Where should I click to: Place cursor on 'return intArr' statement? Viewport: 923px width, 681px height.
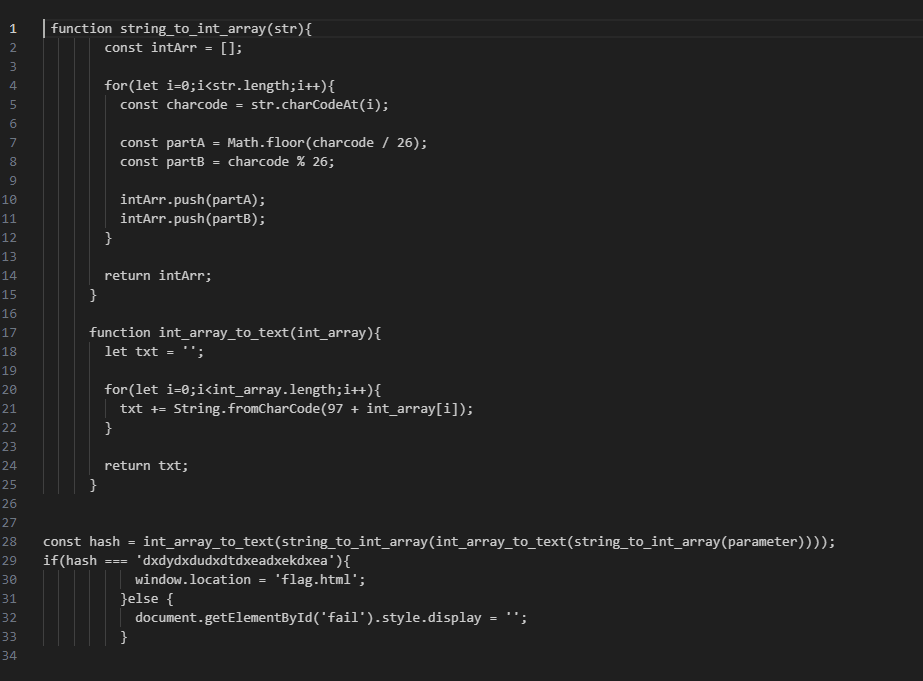(x=158, y=275)
